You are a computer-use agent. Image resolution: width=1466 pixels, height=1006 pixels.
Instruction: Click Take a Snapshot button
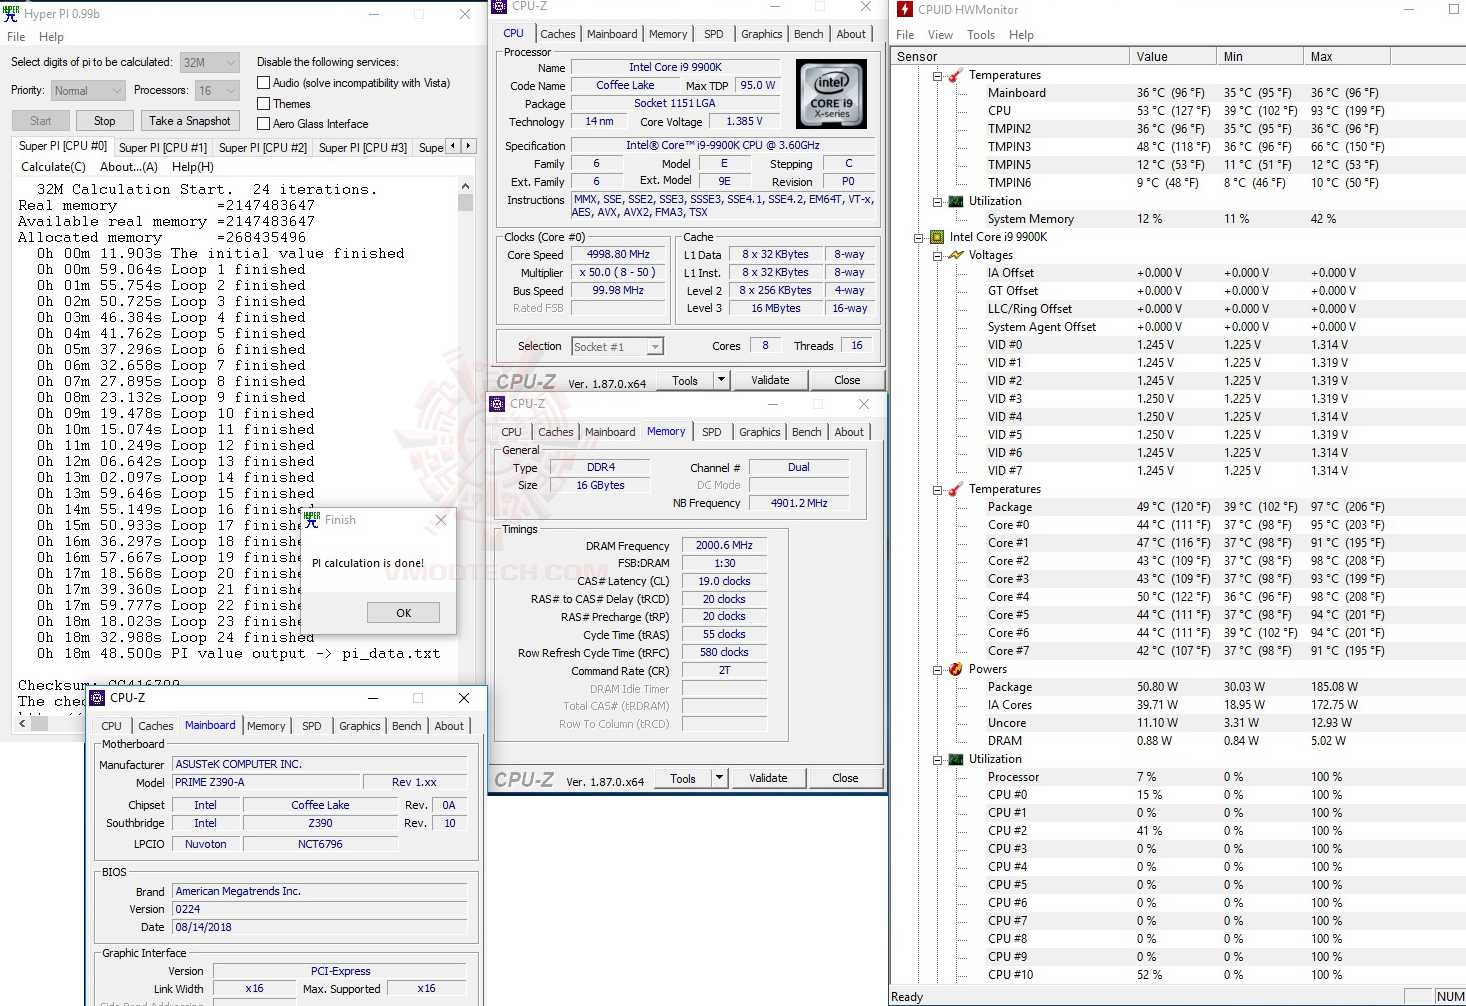click(x=190, y=121)
